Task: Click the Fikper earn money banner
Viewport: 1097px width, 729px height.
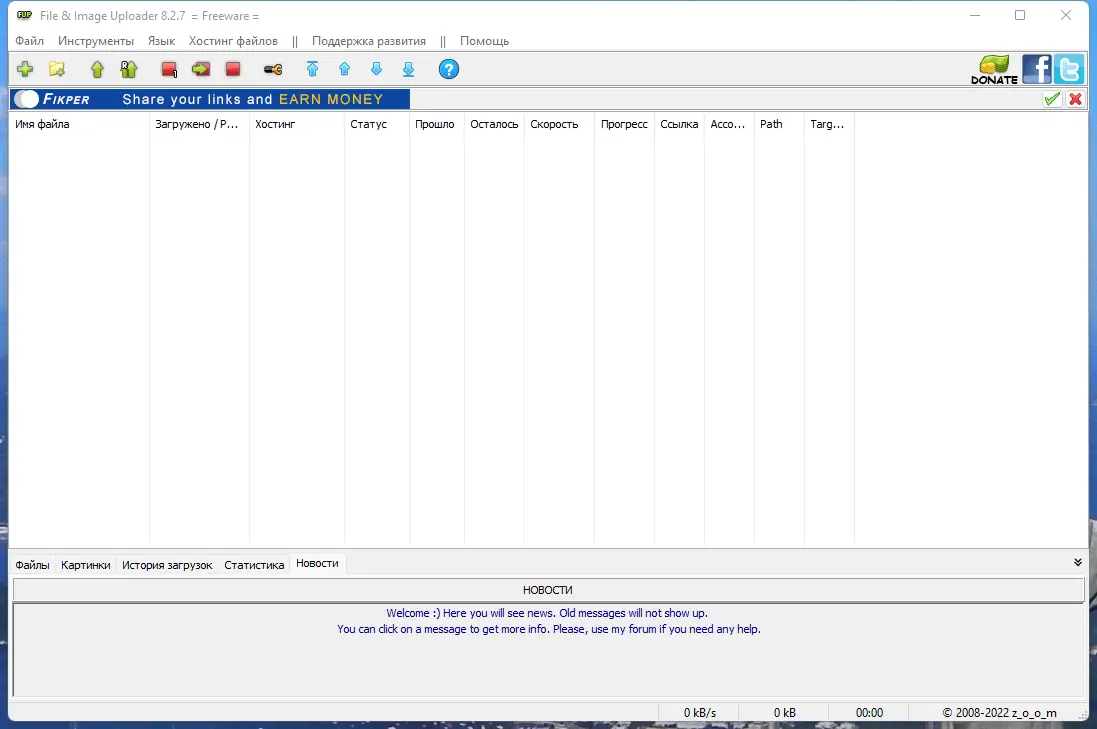Action: click(x=211, y=99)
